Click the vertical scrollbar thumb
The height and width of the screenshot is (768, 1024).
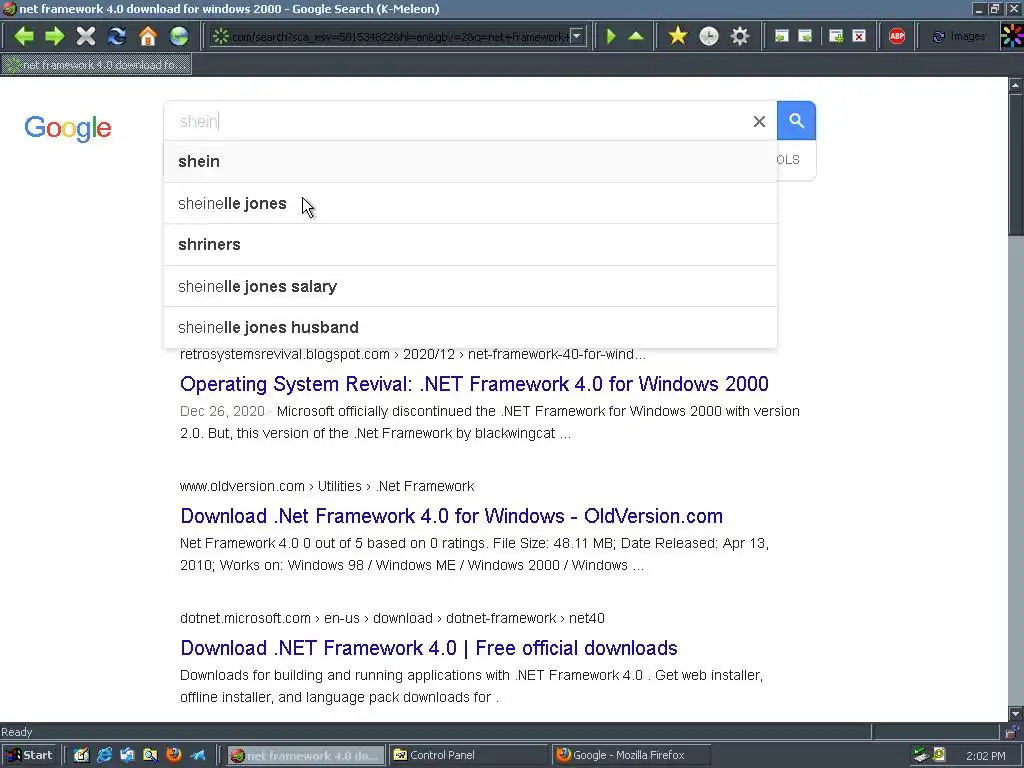click(x=1016, y=165)
